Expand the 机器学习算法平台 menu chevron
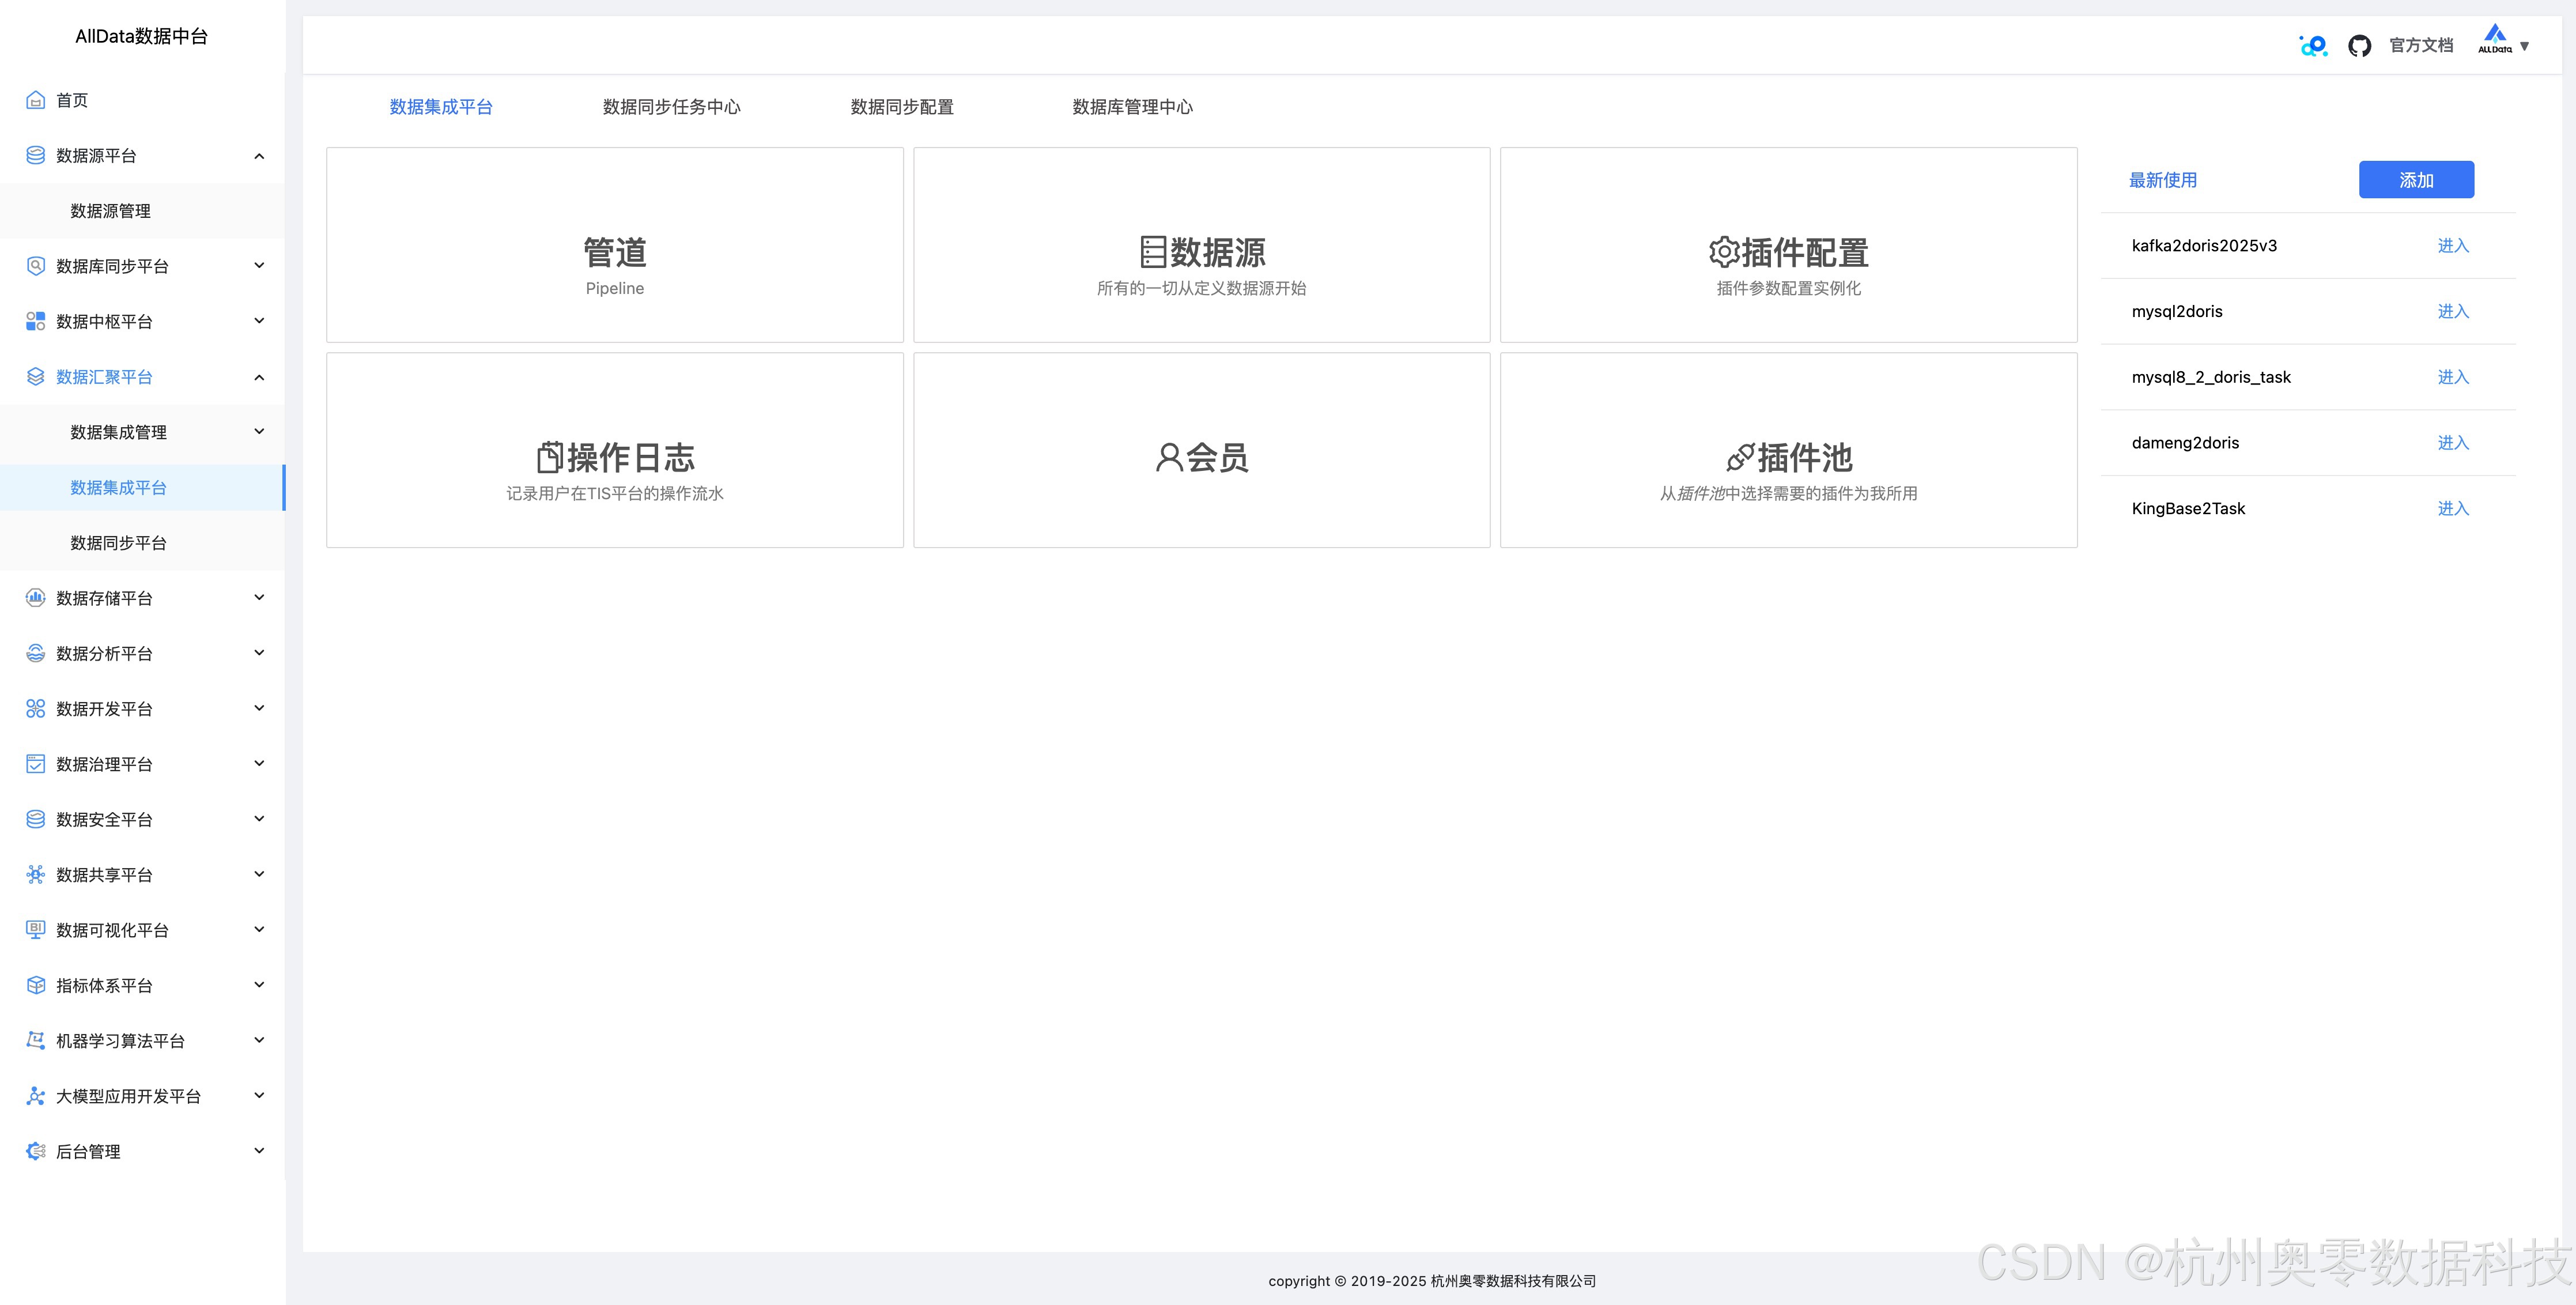This screenshot has width=2576, height=1305. pyautogui.click(x=259, y=1041)
